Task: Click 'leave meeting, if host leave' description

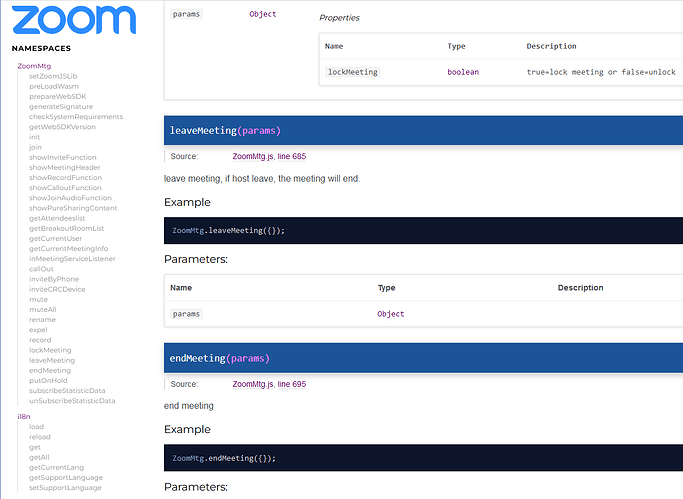Action: point(262,179)
